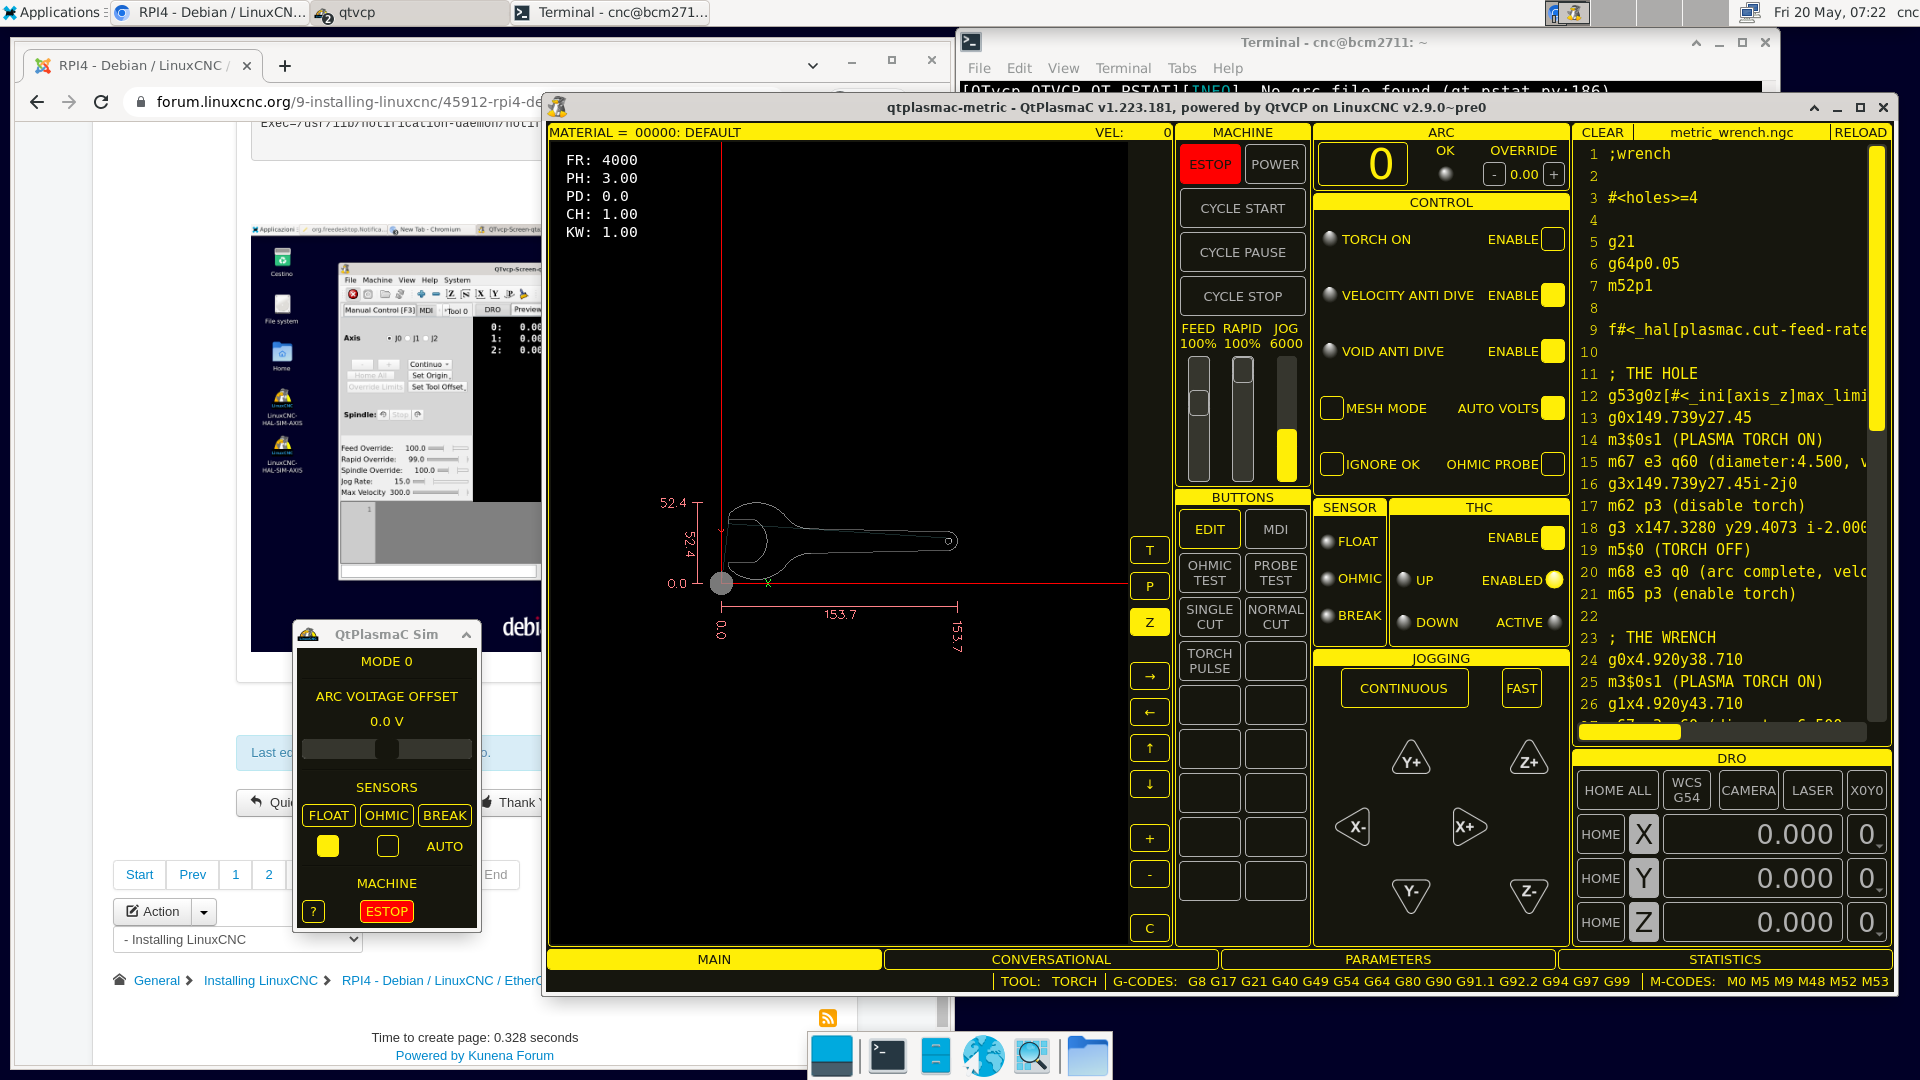Adjust the FEED override slider

click(1198, 418)
